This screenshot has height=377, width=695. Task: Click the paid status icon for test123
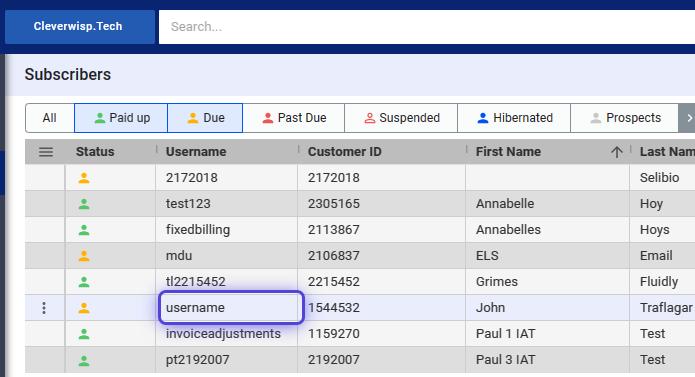coord(84,204)
